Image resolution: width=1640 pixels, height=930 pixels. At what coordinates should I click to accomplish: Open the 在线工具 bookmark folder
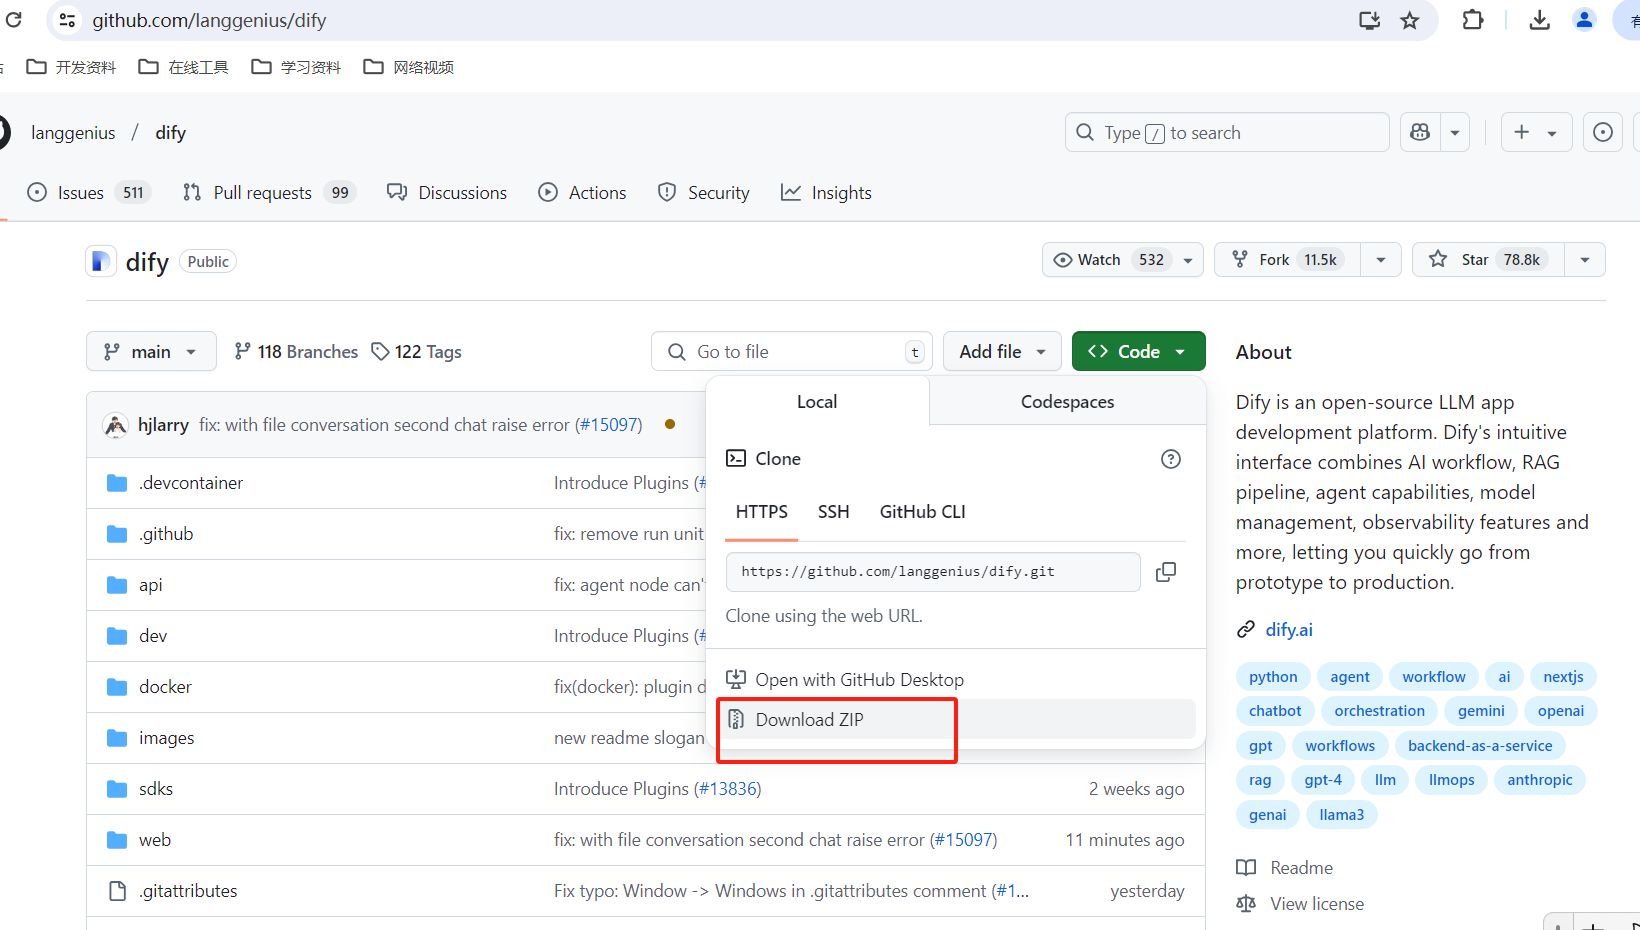tap(184, 67)
